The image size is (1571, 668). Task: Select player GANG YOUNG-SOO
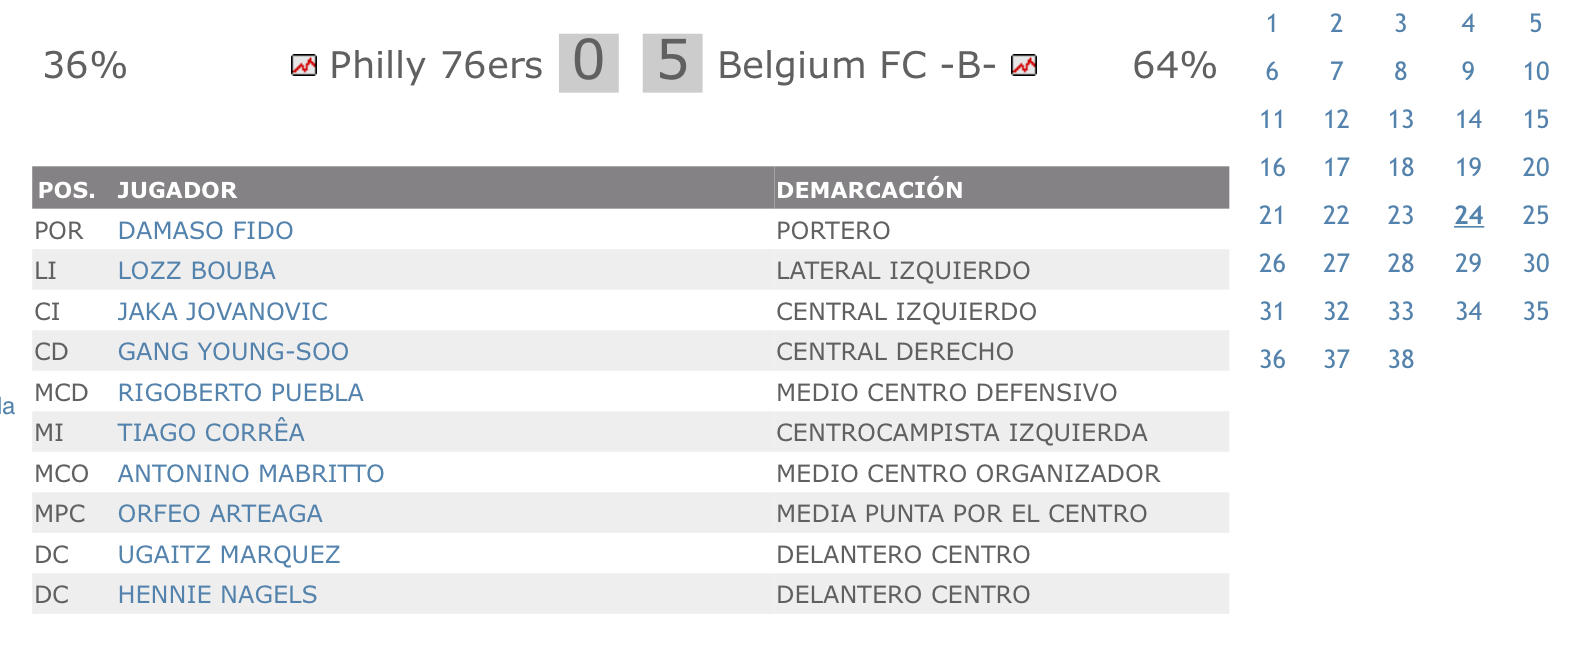(233, 352)
